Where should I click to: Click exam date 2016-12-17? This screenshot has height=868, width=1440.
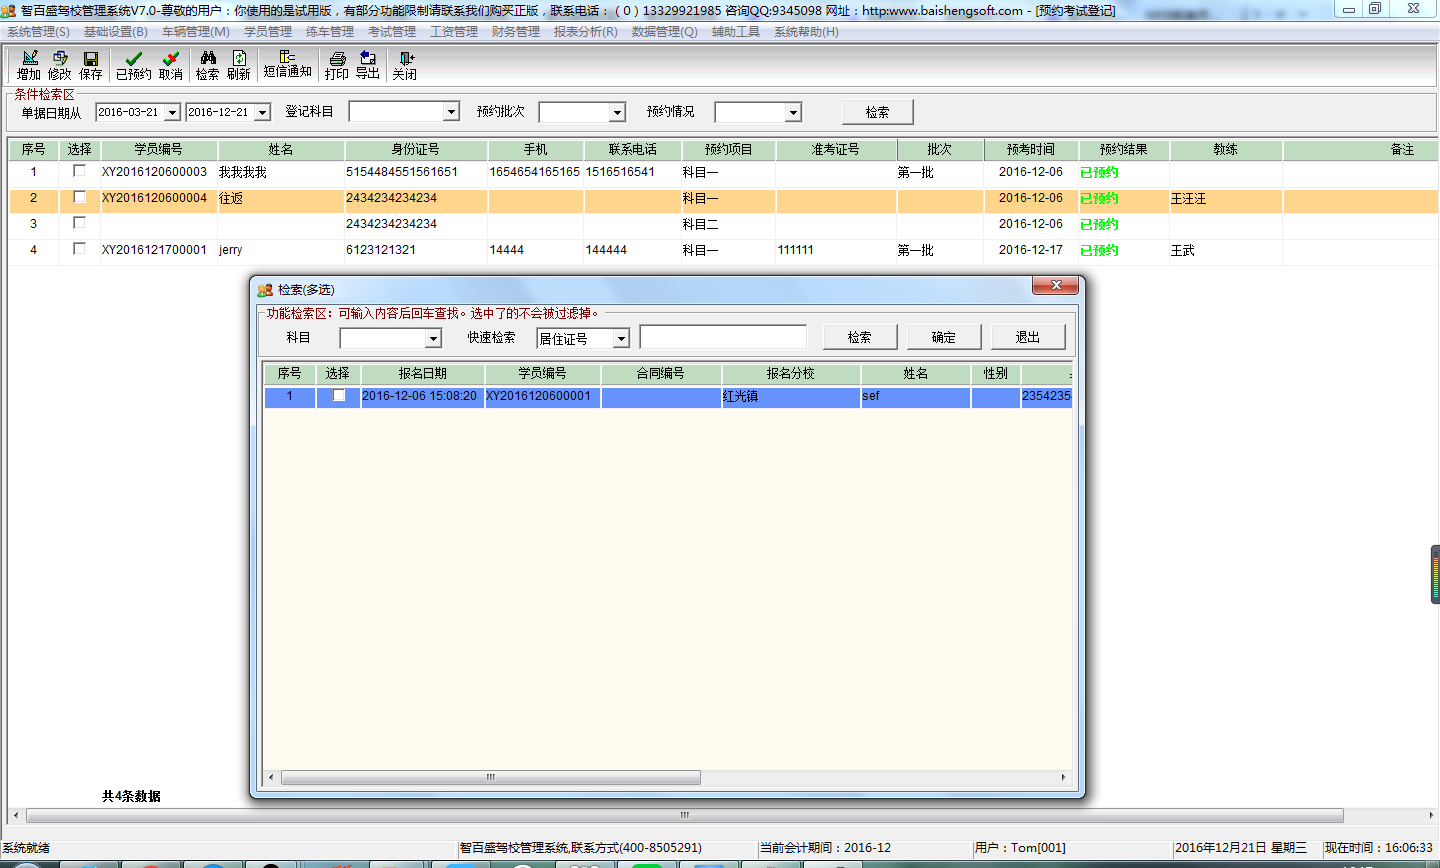tap(1031, 250)
